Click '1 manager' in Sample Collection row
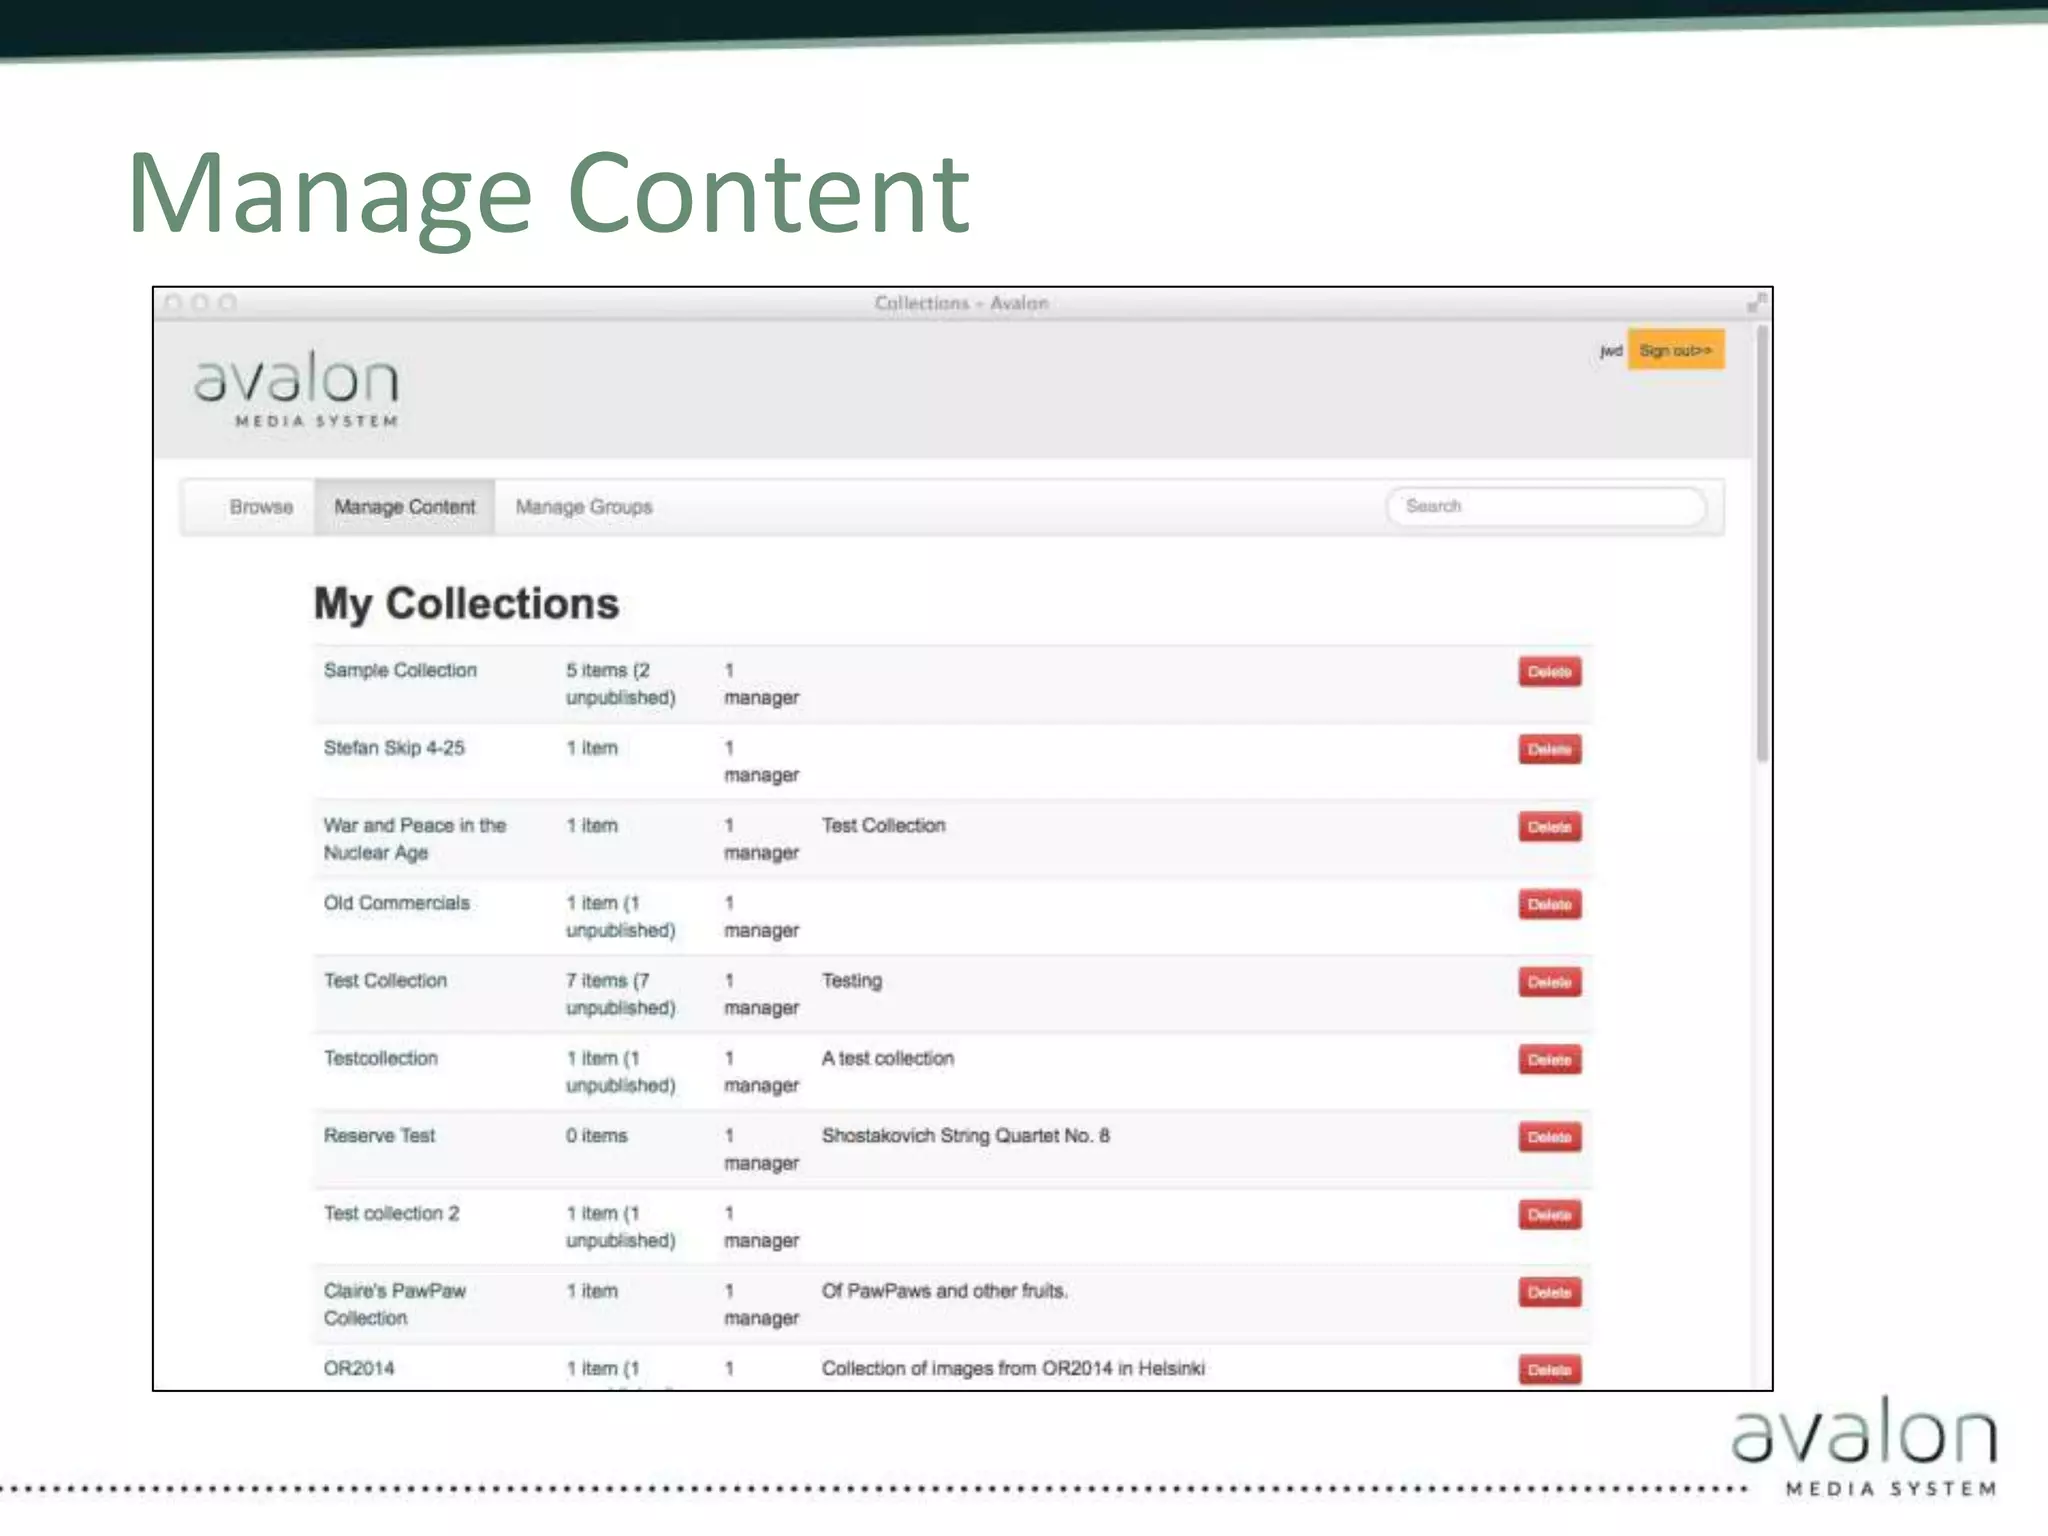 click(x=761, y=684)
